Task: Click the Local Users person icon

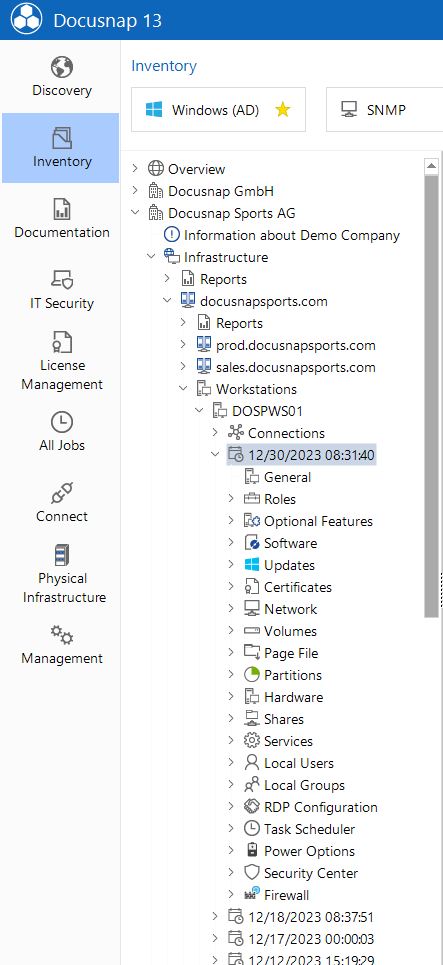Action: pyautogui.click(x=252, y=763)
